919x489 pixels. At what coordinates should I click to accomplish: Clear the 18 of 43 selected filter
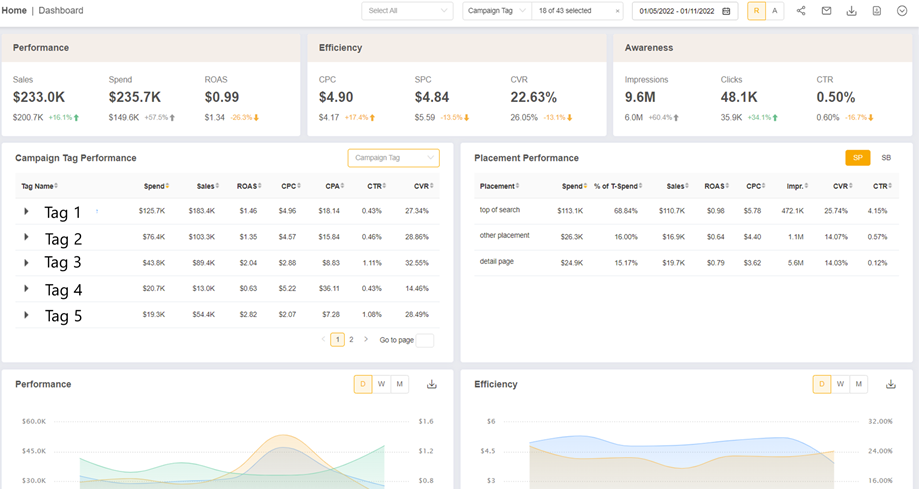coord(617,11)
